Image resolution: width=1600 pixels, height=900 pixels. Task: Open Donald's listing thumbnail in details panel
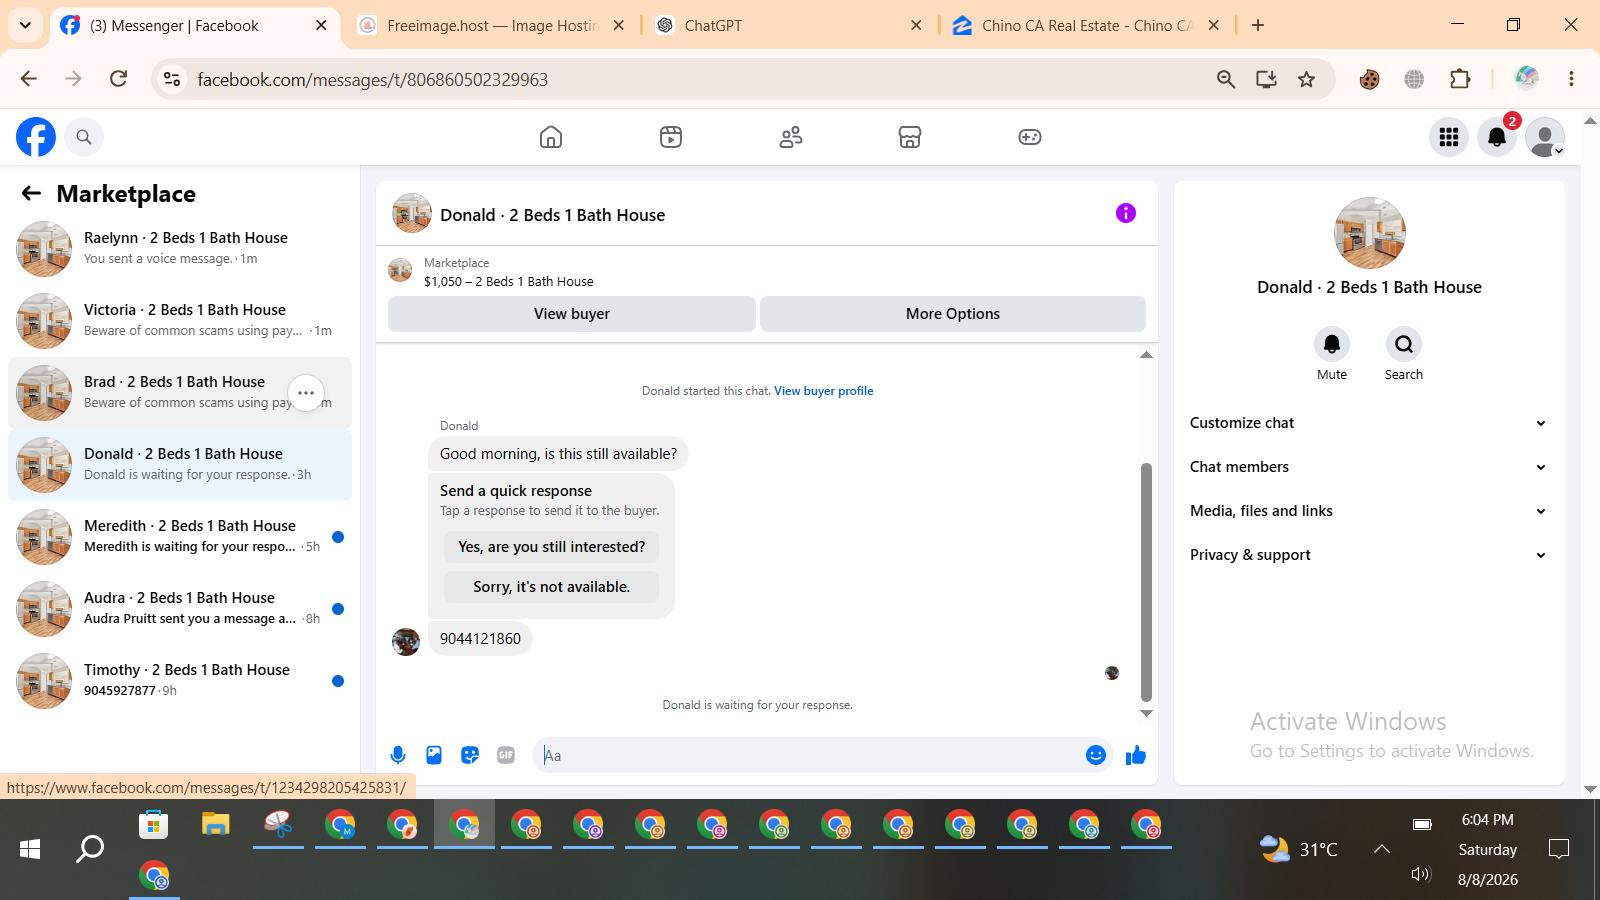[x=1370, y=233]
